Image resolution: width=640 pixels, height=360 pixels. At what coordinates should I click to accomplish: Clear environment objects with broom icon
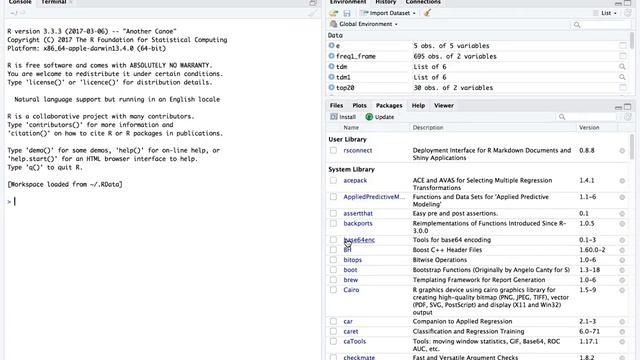(427, 13)
